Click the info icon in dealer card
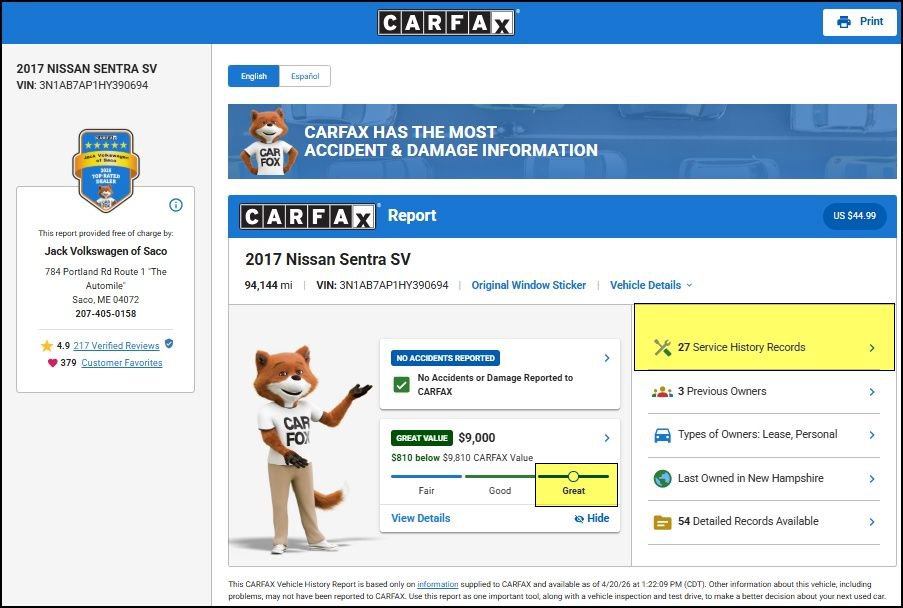 coord(176,205)
